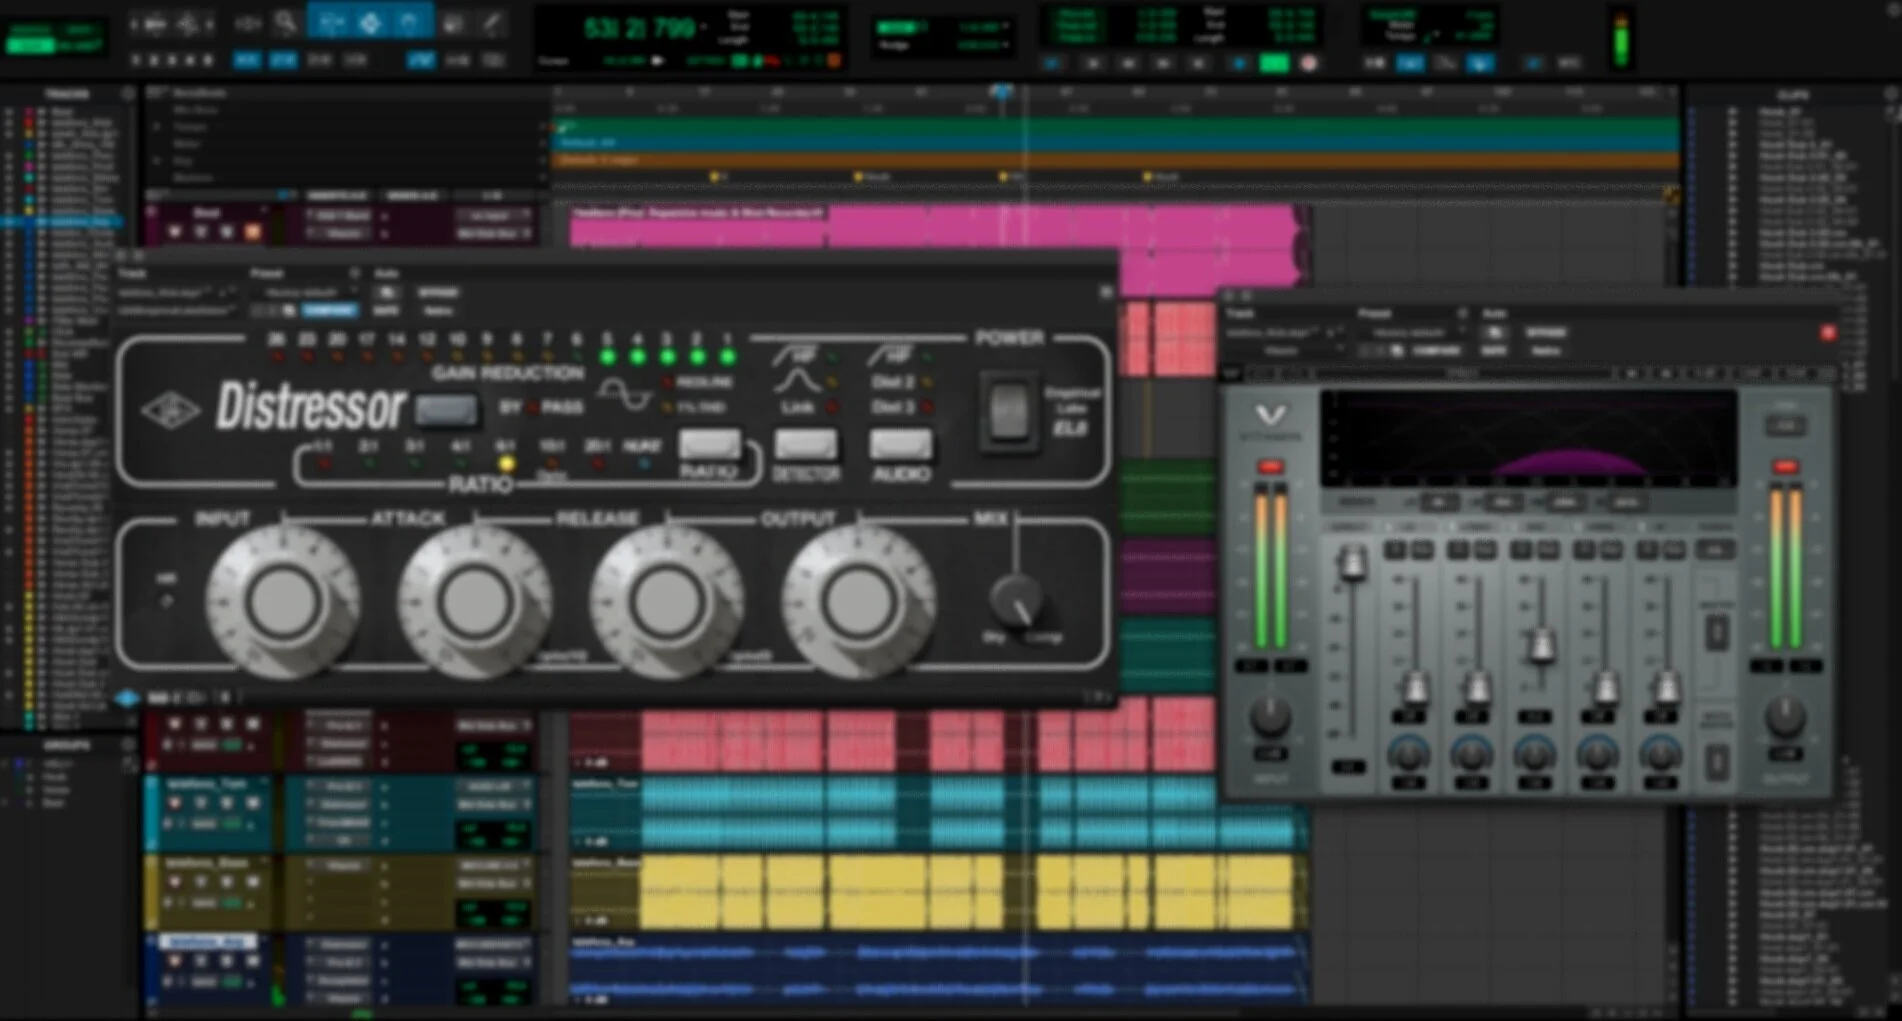Click the red target button on Vitamin window
This screenshot has height=1021, width=1902.
(1828, 333)
